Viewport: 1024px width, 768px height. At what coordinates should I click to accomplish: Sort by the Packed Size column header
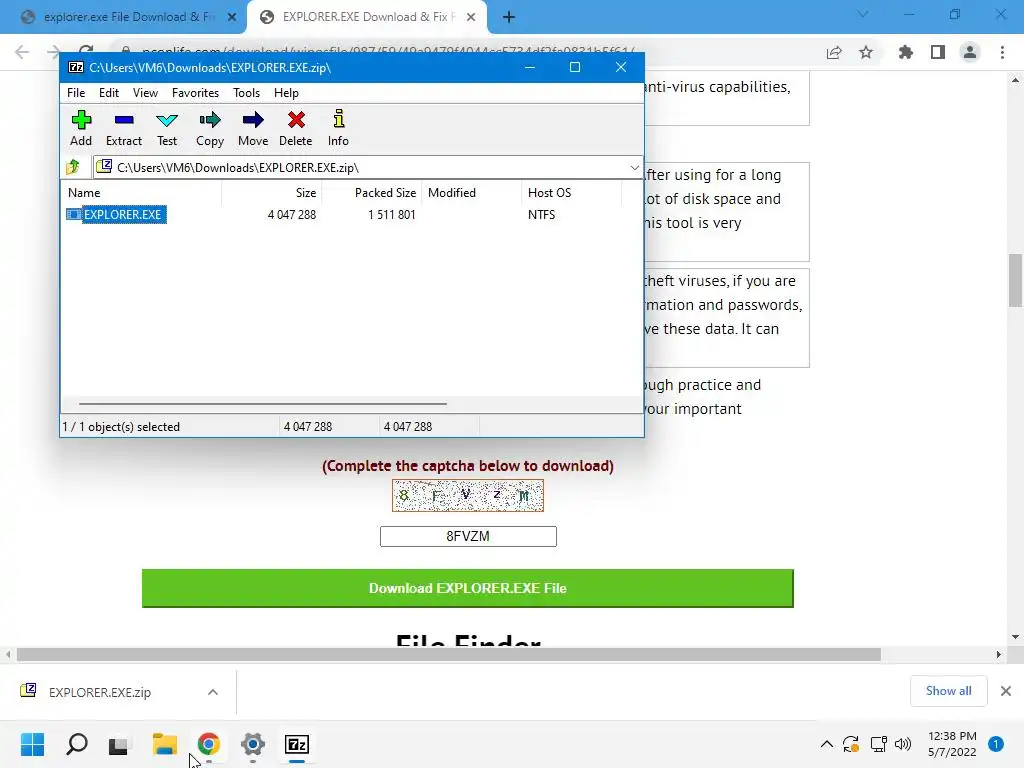click(x=371, y=193)
